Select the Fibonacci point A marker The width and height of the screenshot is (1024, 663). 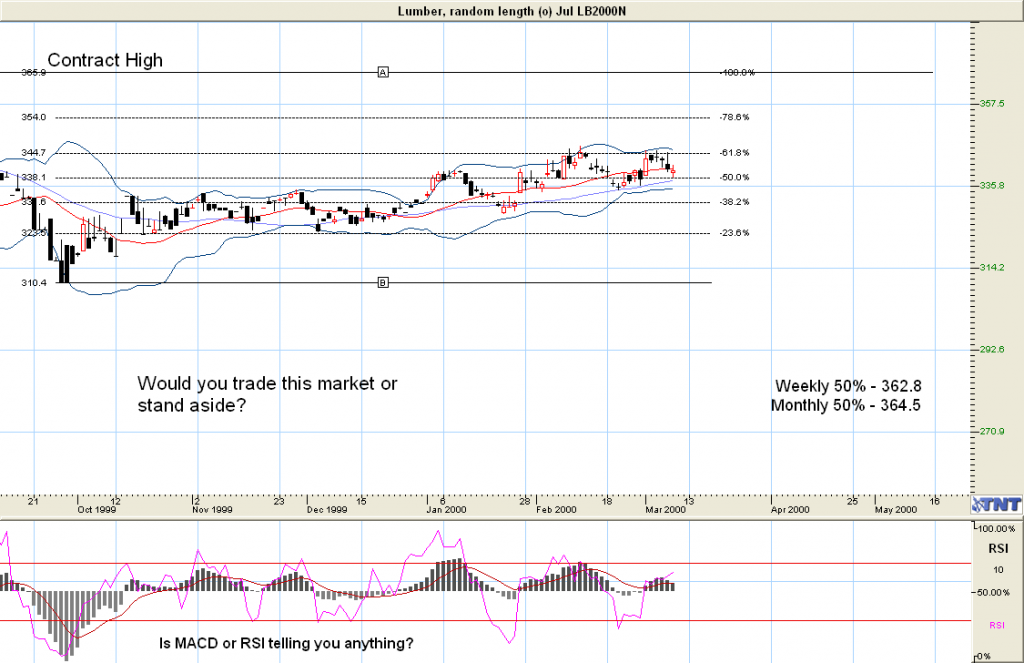pos(382,72)
